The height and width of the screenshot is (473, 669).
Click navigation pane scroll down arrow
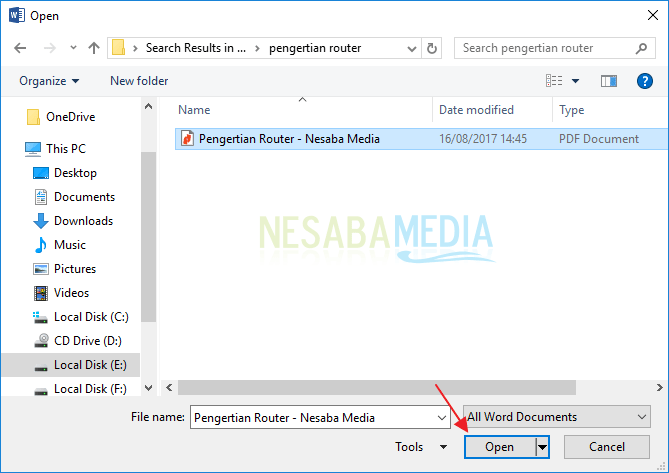click(148, 388)
